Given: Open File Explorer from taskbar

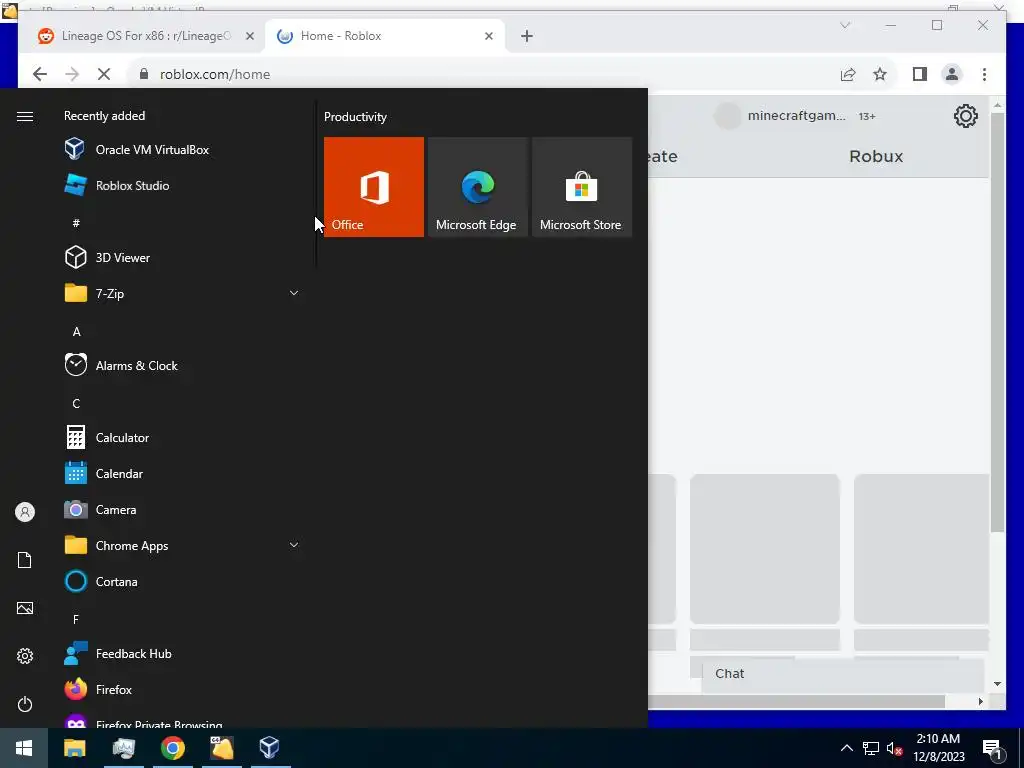Looking at the screenshot, I should [x=74, y=748].
